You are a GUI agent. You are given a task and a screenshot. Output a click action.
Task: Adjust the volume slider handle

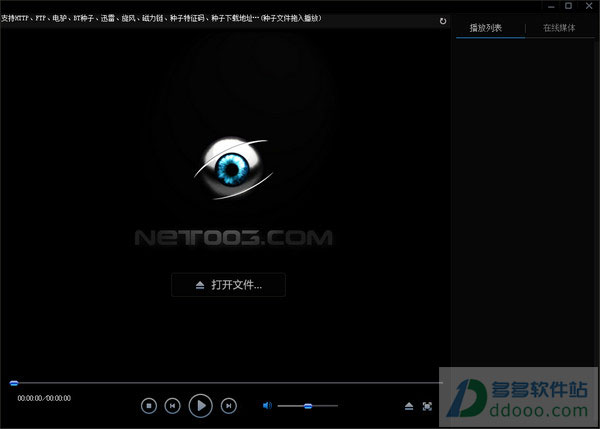tap(308, 406)
